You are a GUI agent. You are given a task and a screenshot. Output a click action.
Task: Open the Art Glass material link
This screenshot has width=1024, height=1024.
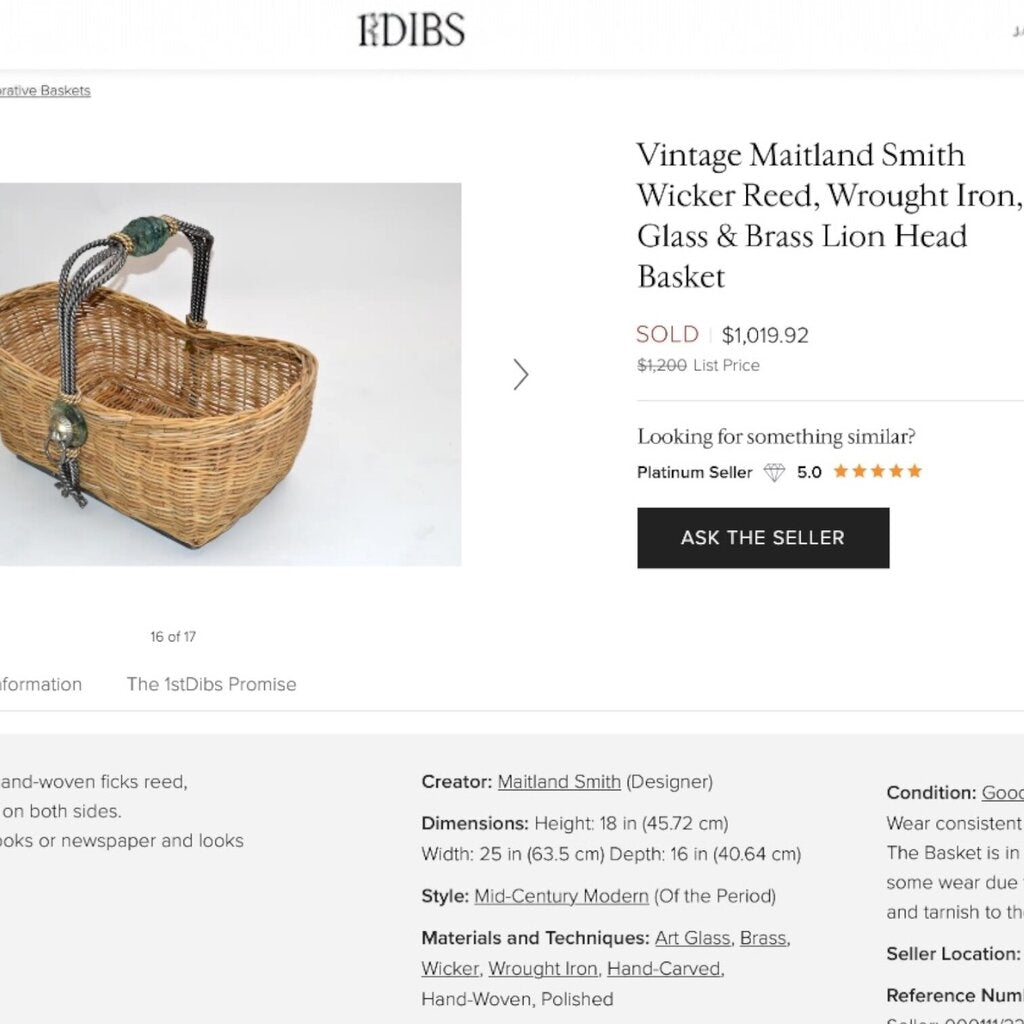pos(692,938)
